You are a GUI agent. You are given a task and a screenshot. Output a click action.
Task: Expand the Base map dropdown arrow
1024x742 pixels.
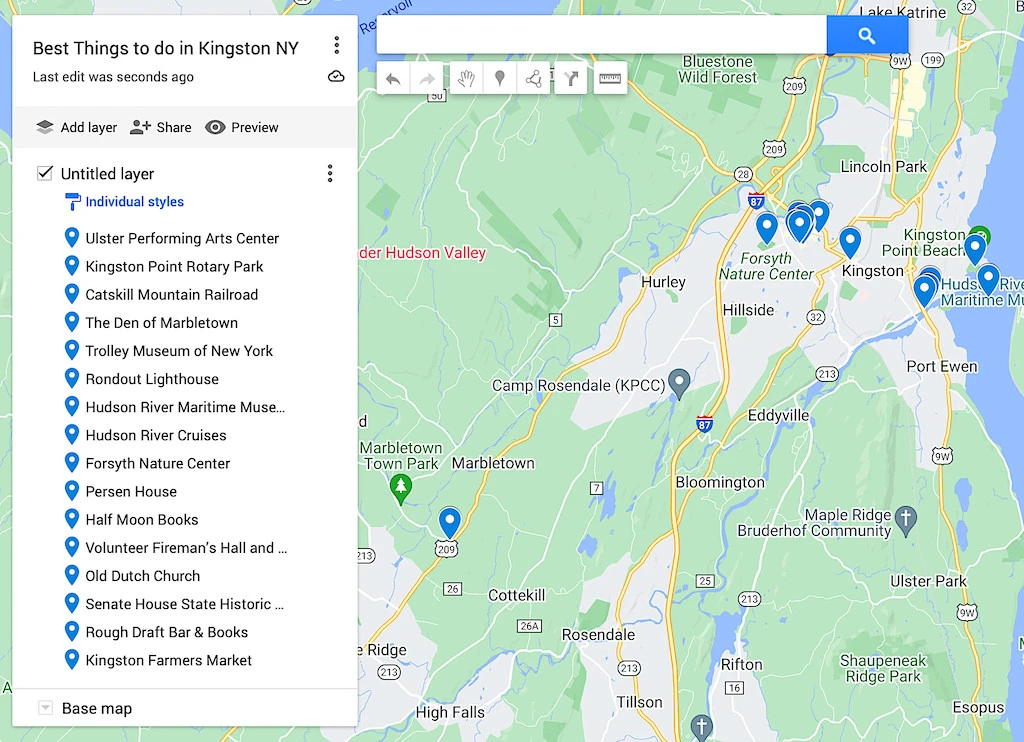(45, 708)
